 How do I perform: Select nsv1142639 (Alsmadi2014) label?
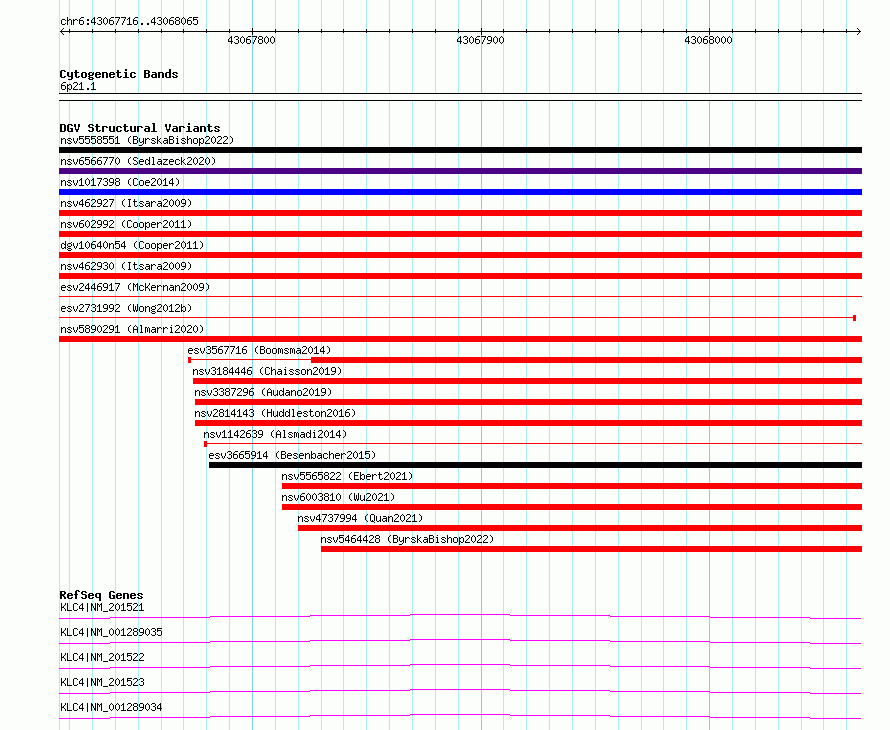[275, 434]
